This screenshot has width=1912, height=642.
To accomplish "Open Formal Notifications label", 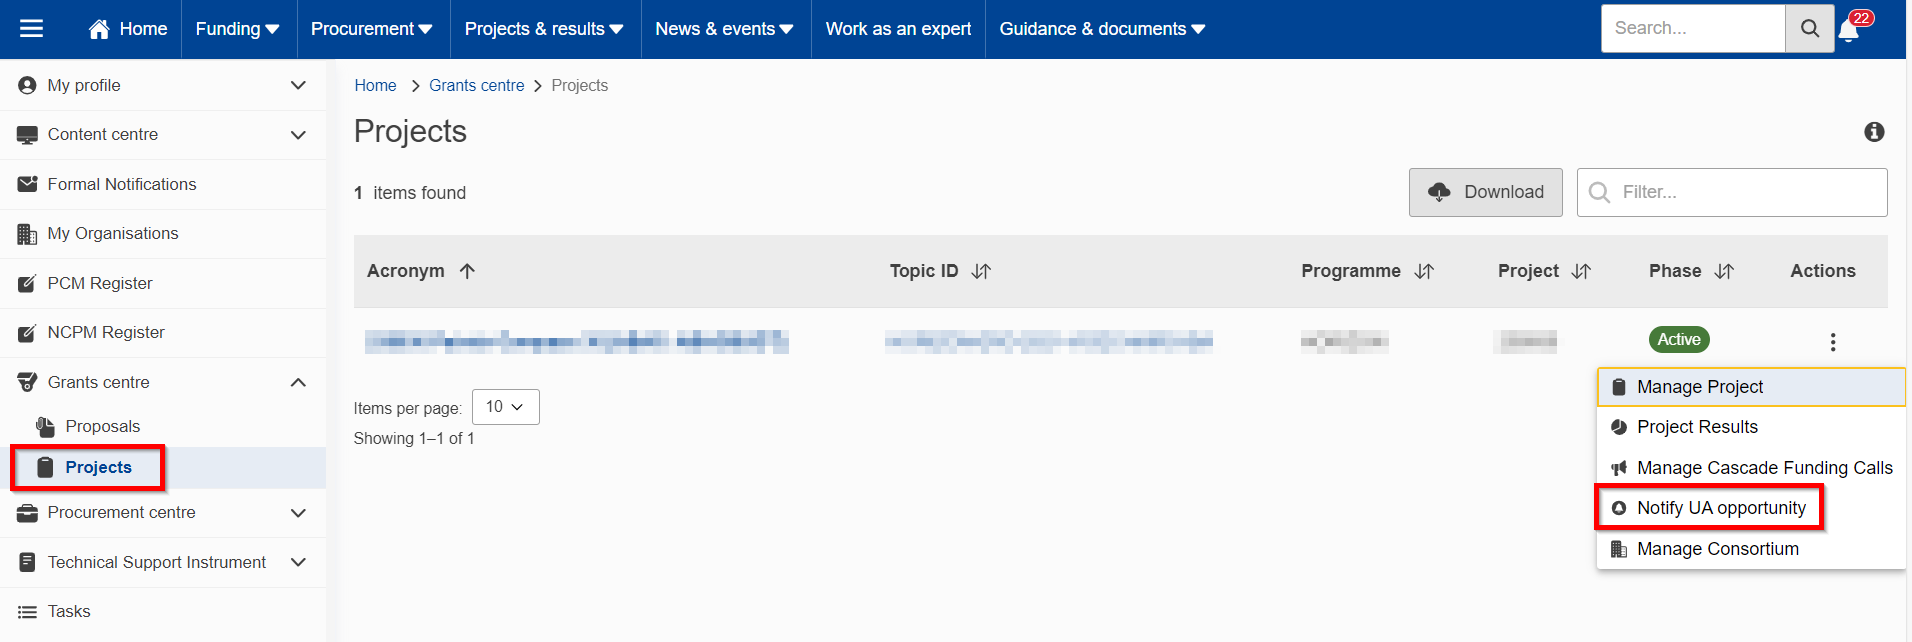I will [122, 184].
